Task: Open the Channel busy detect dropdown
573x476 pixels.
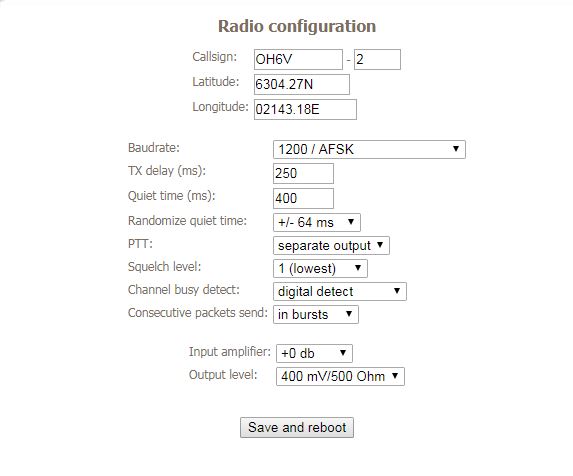Action: tap(339, 292)
